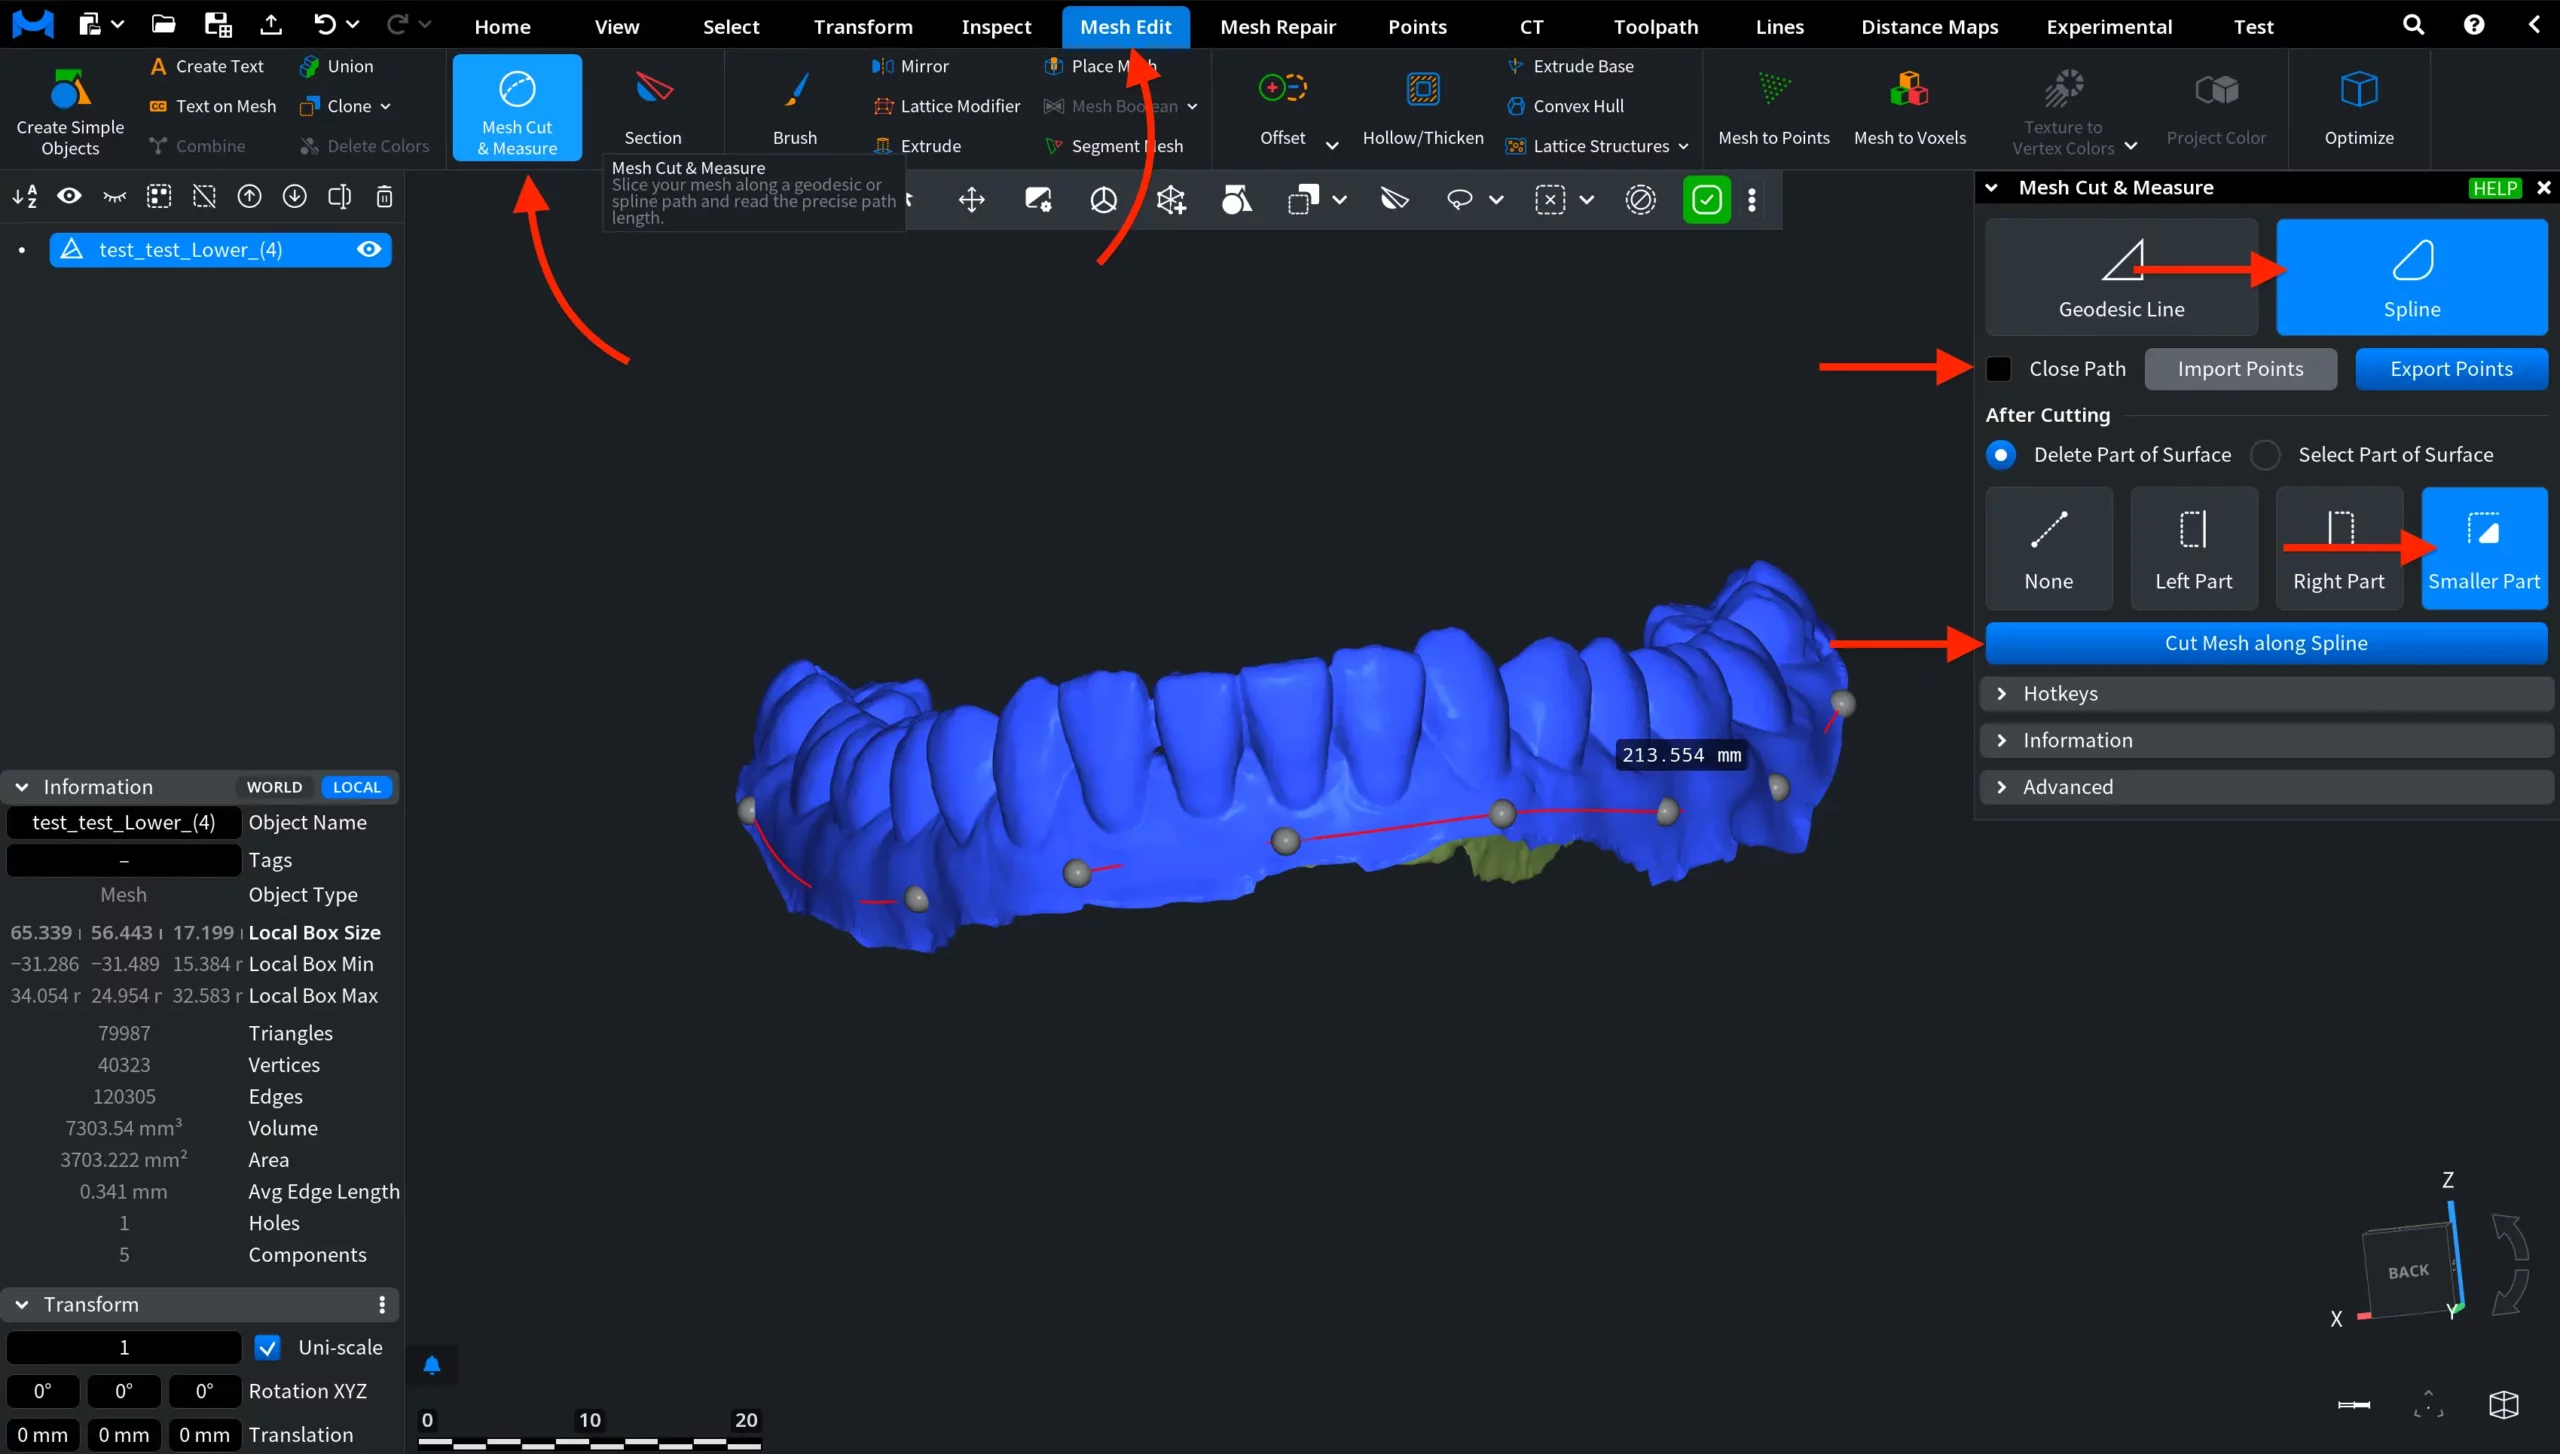This screenshot has height=1454, width=2560.
Task: Switch to the Mesh Repair tab
Action: (x=1278, y=26)
